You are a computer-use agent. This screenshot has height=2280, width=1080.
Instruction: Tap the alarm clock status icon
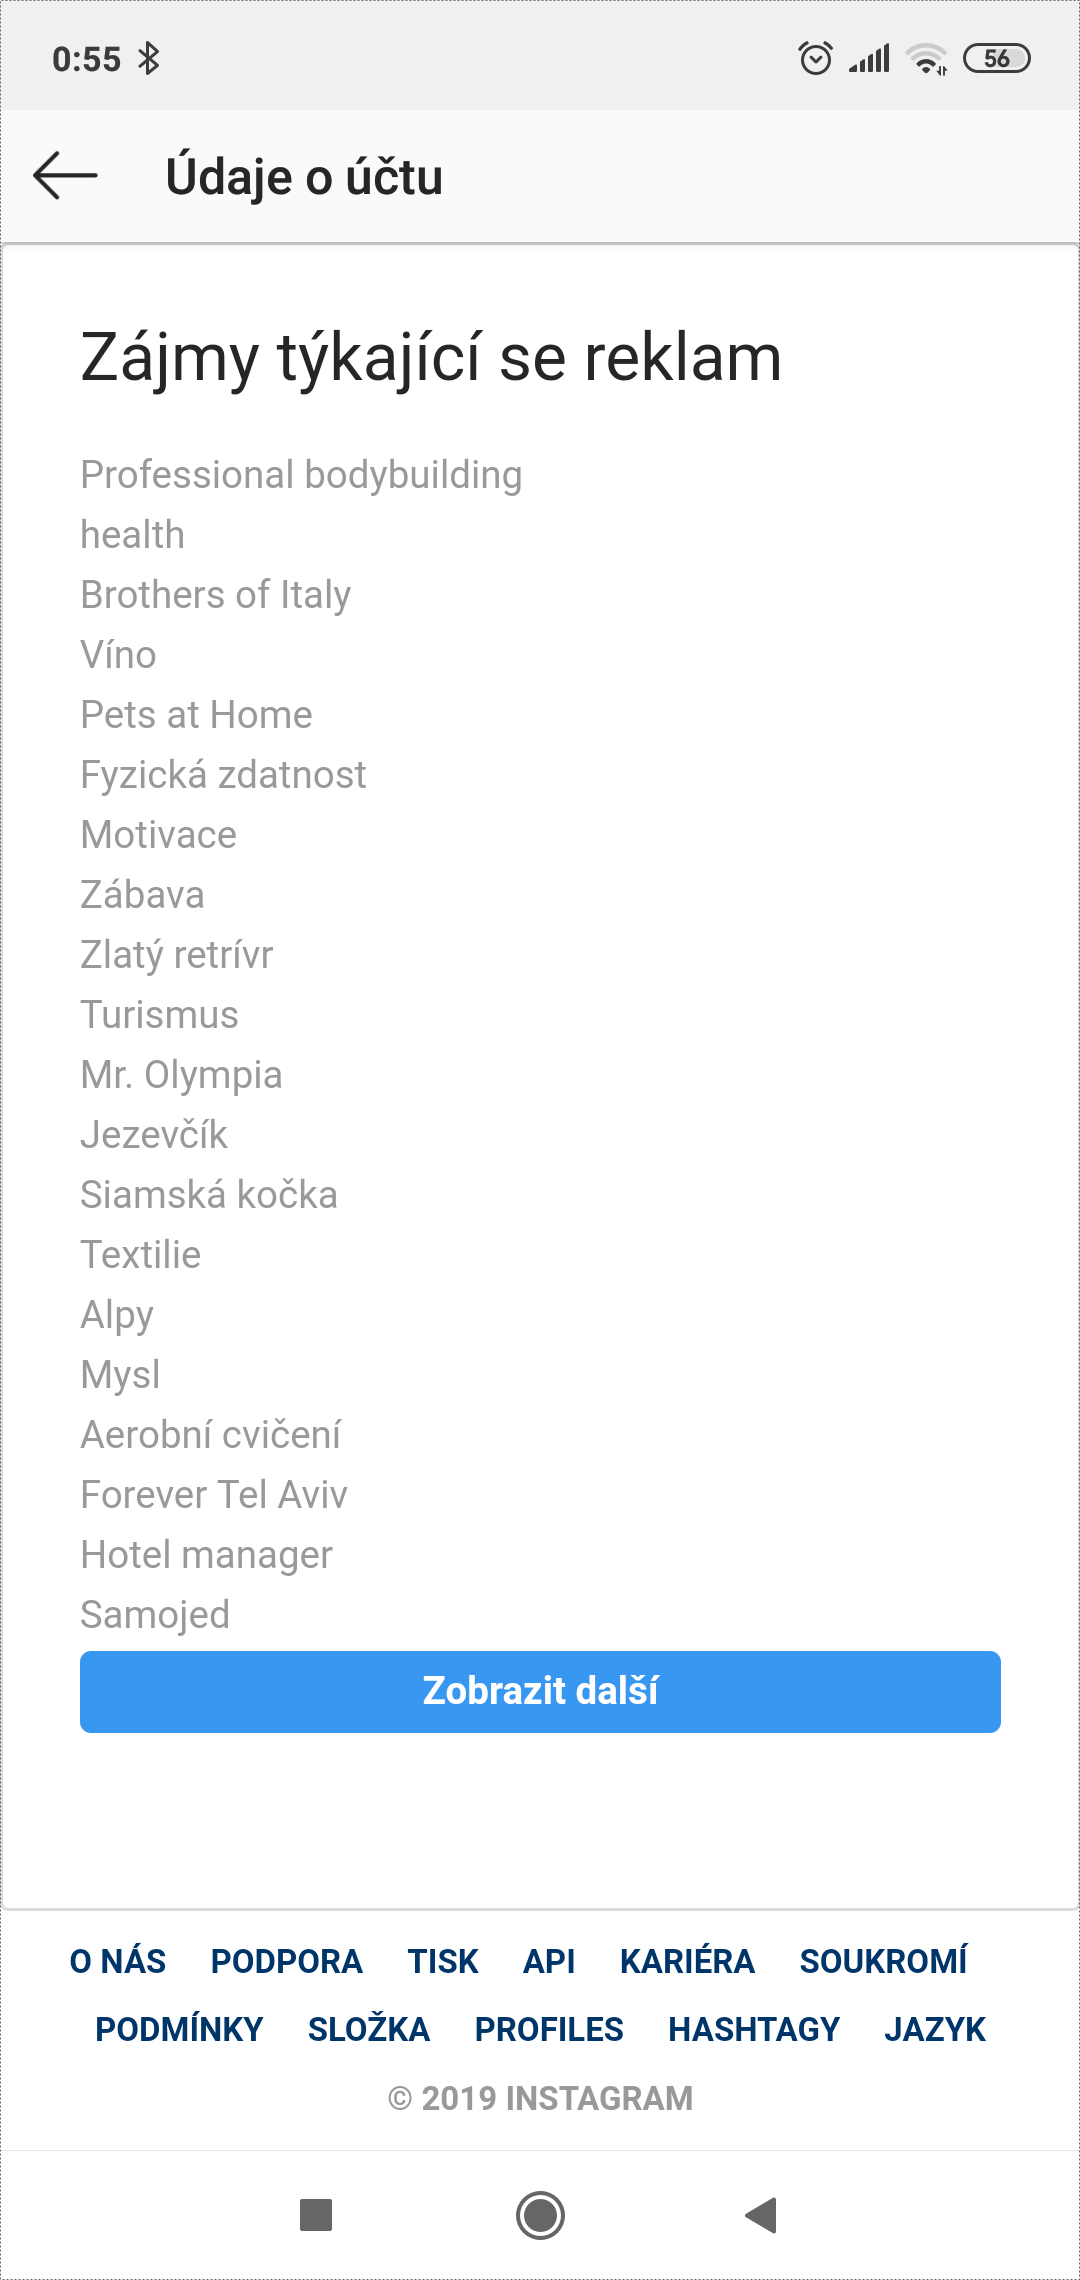pos(816,59)
